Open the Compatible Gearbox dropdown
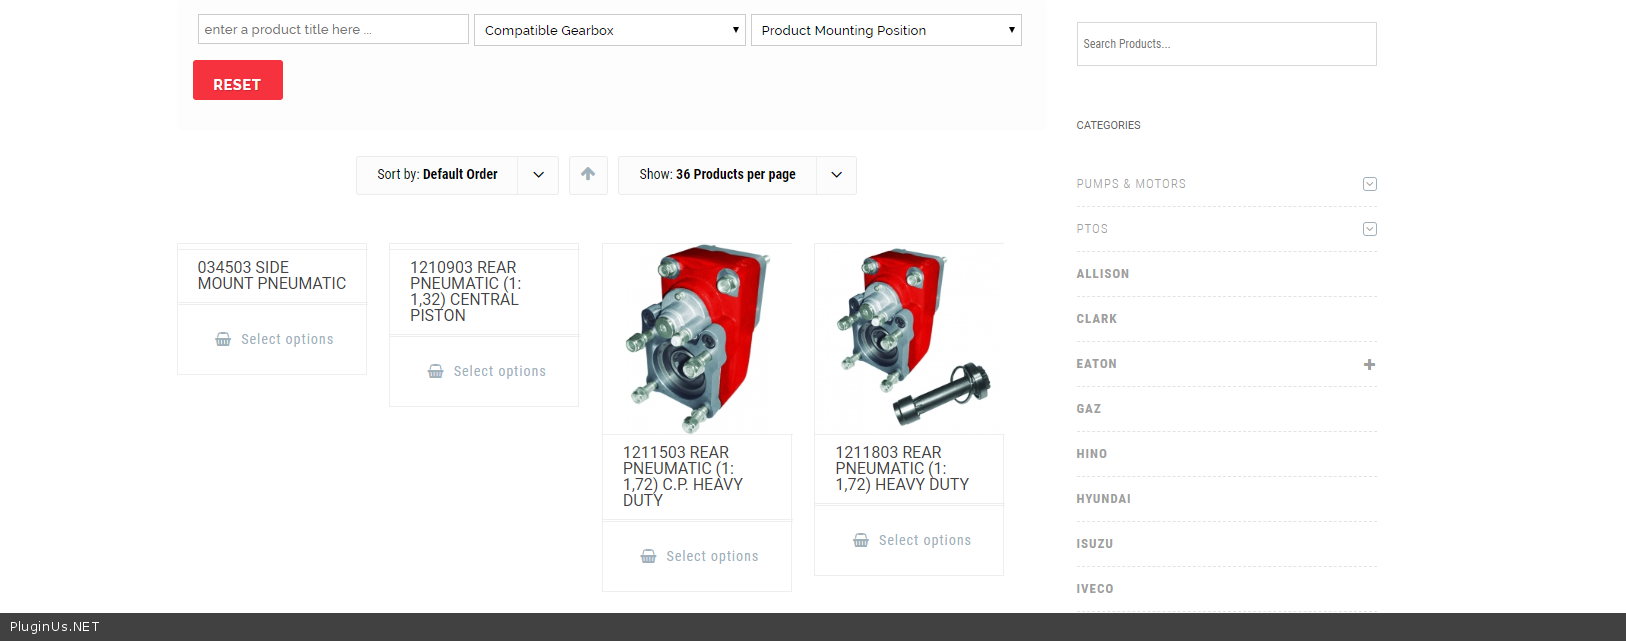Viewport: 1626px width, 641px height. coord(609,30)
